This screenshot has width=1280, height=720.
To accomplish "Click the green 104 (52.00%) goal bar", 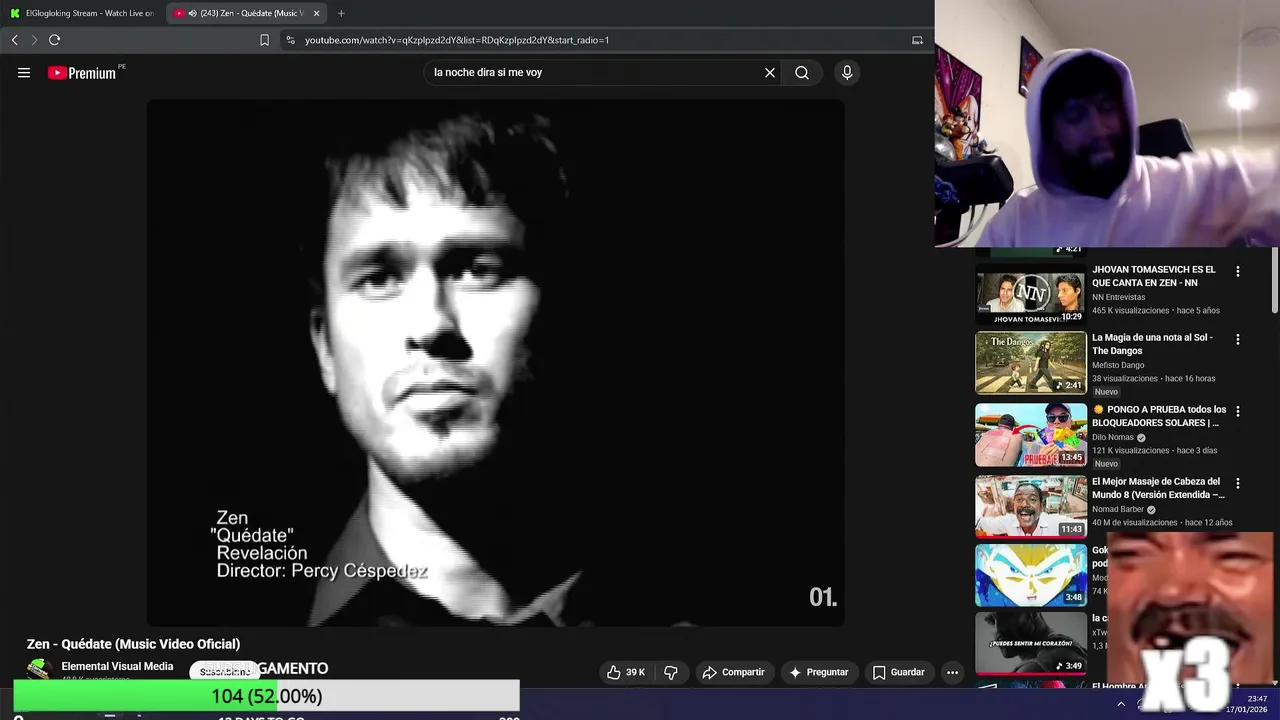I will [x=266, y=696].
